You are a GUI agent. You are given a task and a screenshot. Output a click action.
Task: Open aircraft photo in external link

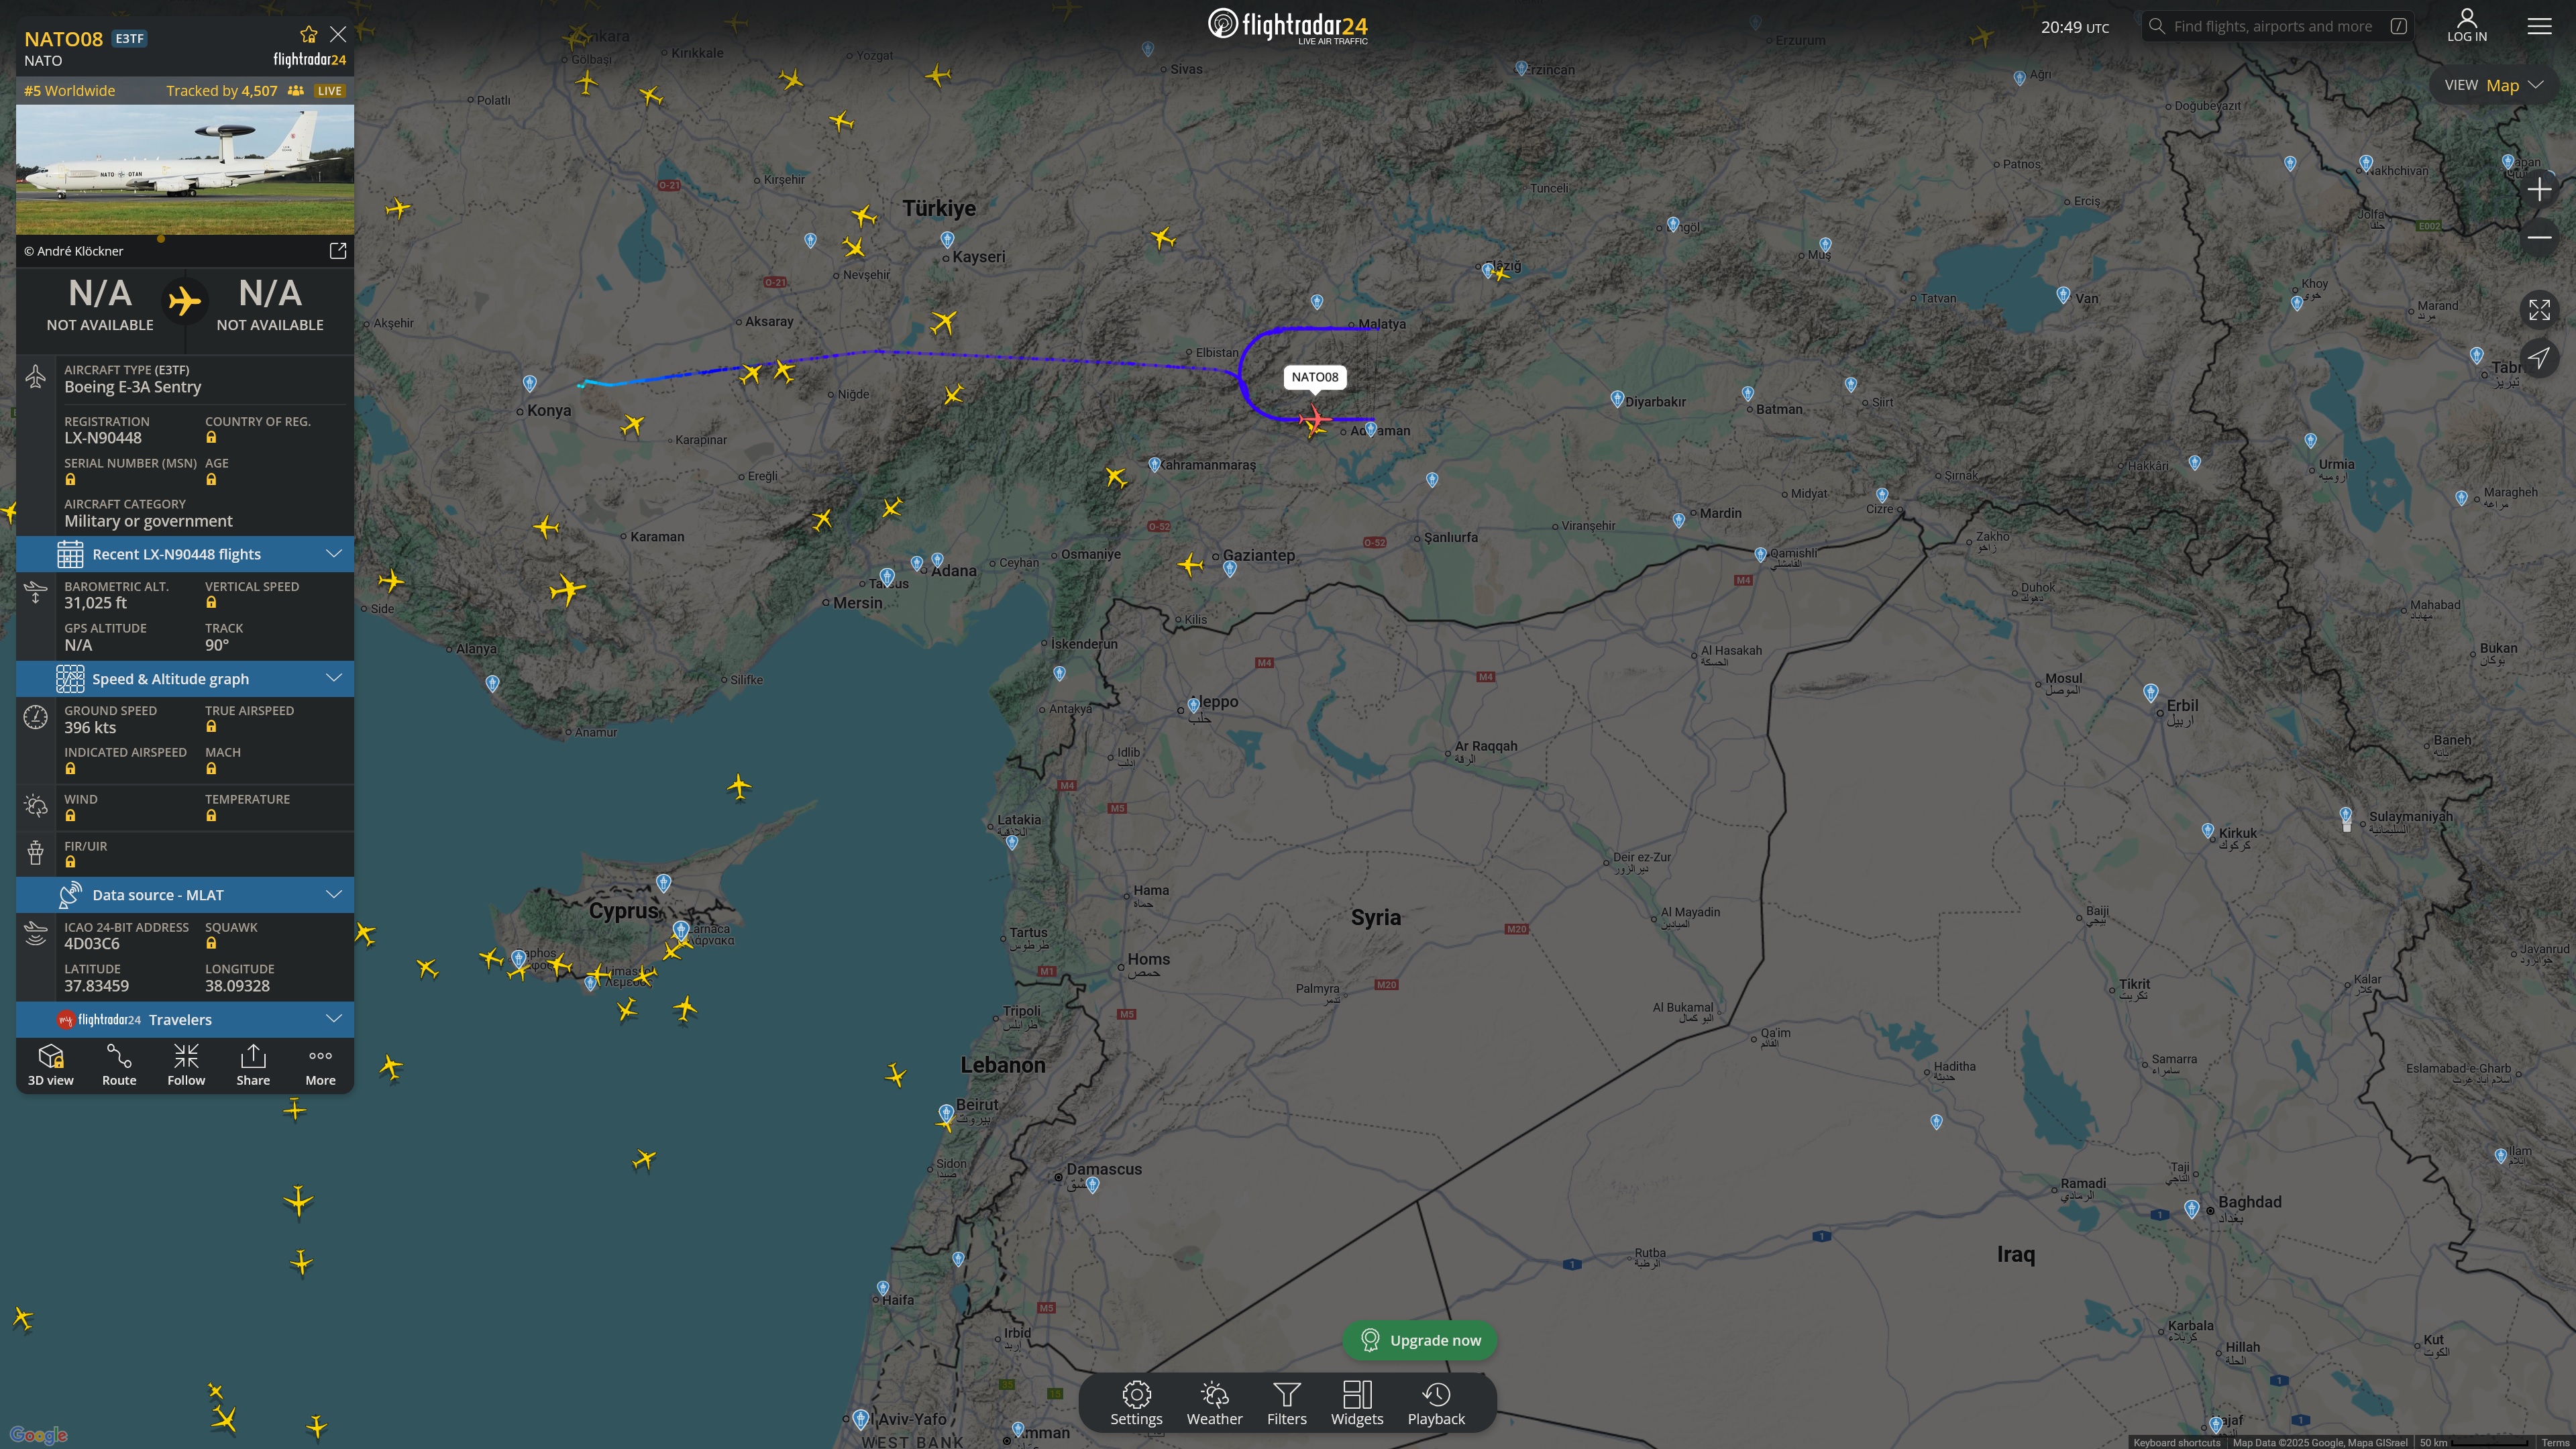338,251
